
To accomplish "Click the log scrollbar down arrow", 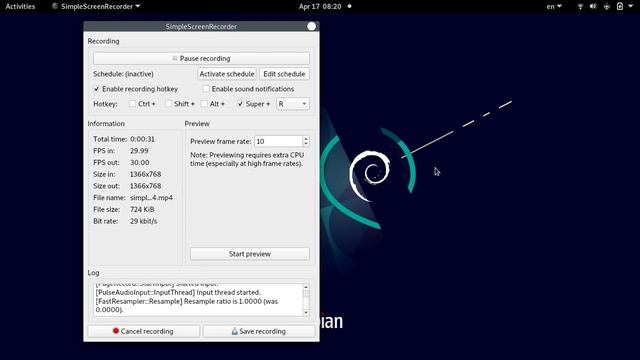I will point(306,313).
